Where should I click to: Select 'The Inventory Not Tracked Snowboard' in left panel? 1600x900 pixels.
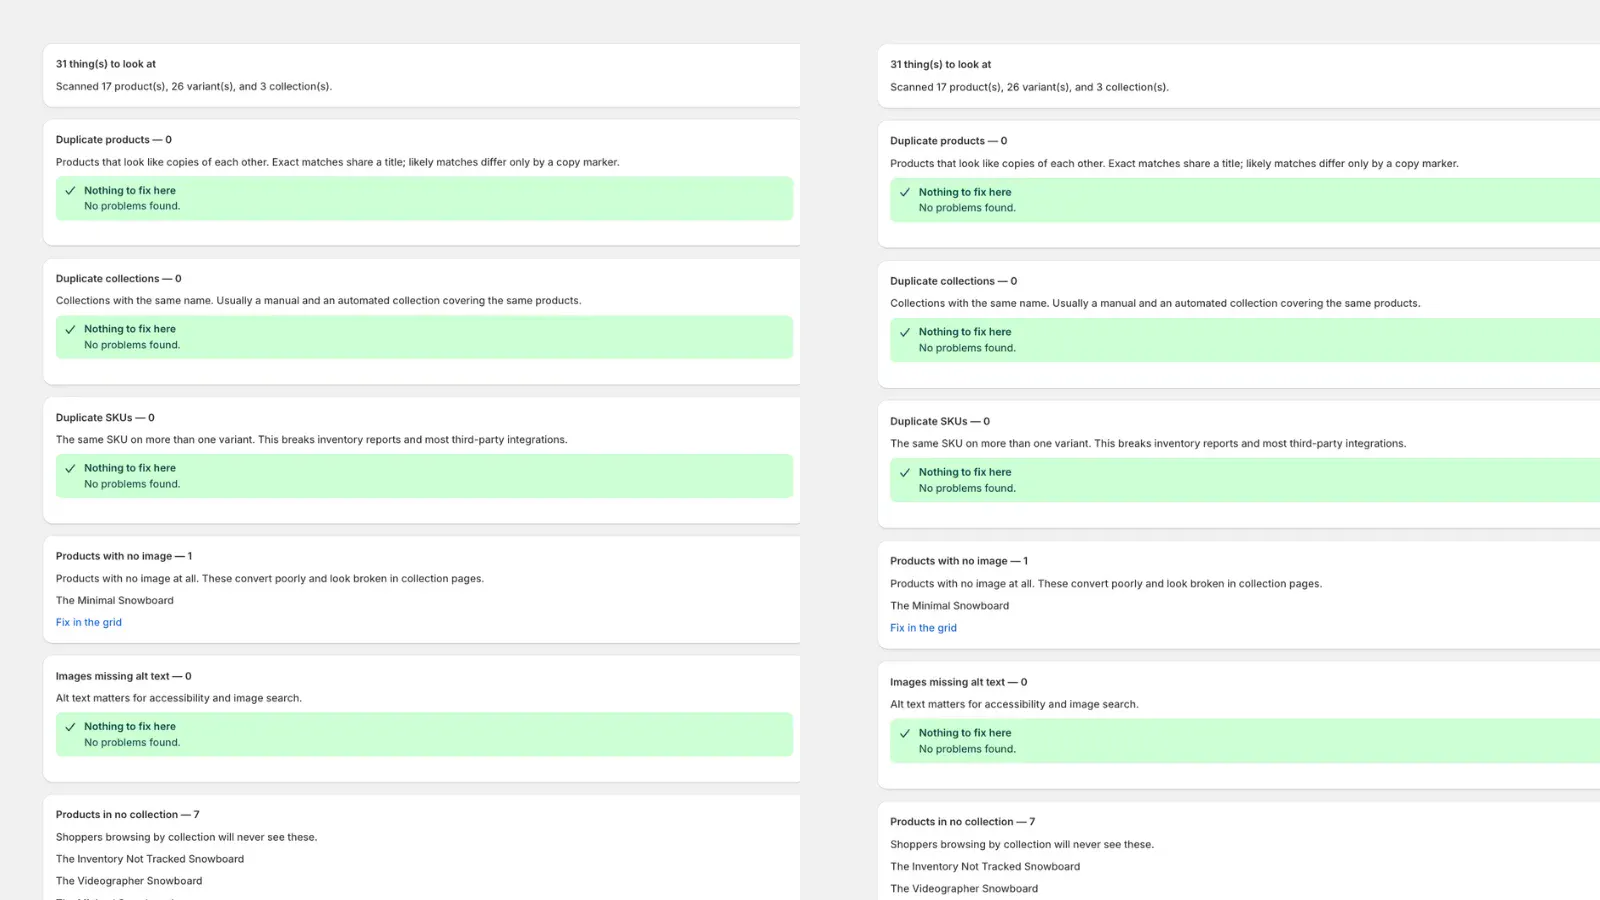(150, 859)
